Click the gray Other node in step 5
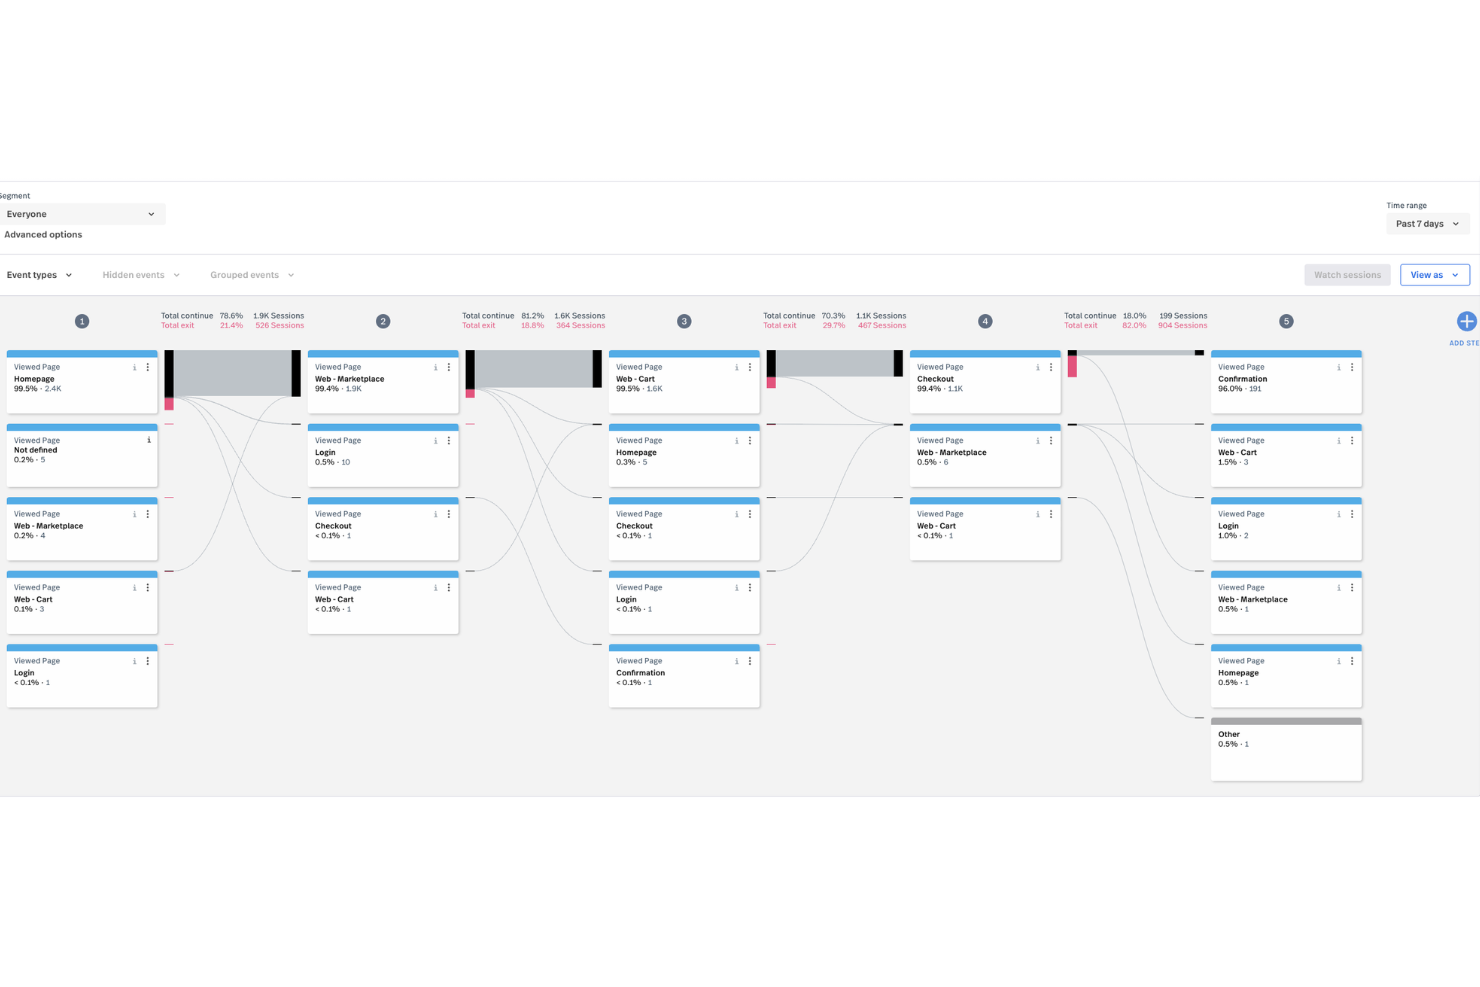 coord(1286,748)
